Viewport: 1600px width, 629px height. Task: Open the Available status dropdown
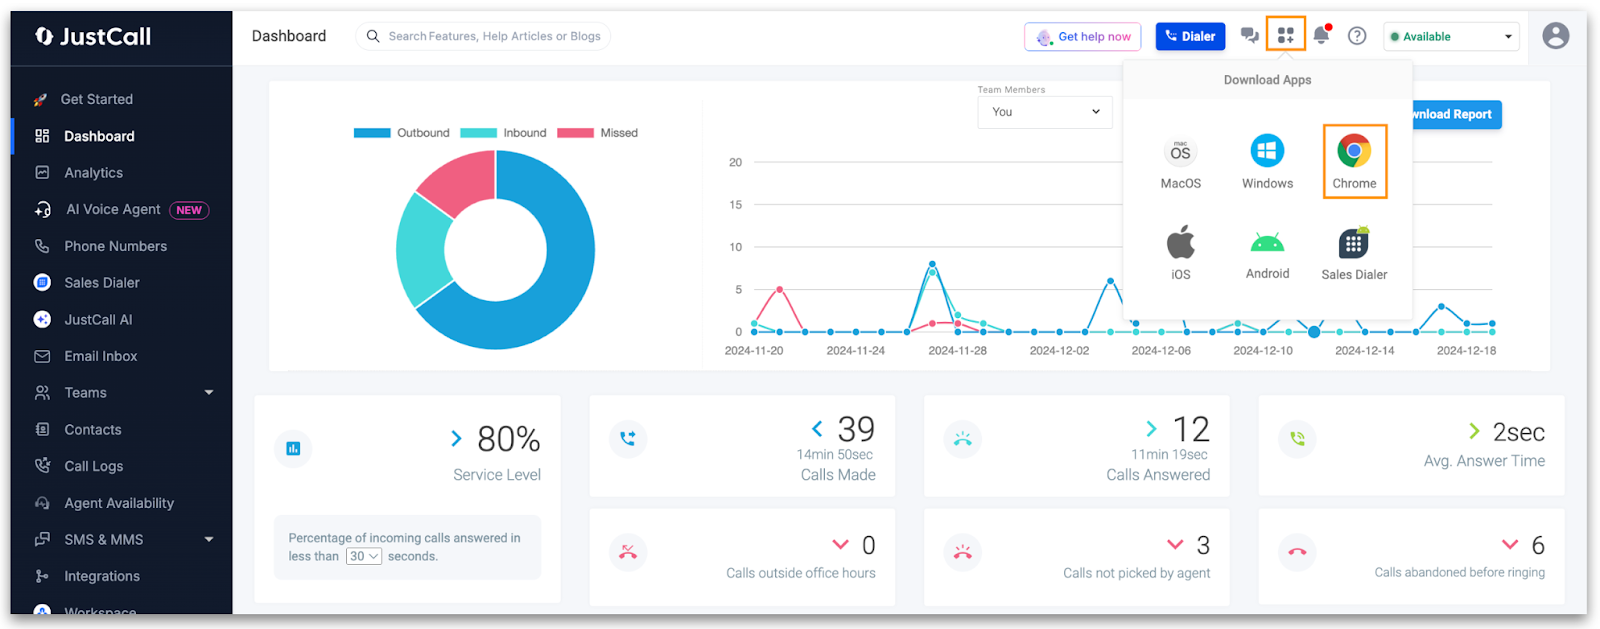(x=1451, y=37)
